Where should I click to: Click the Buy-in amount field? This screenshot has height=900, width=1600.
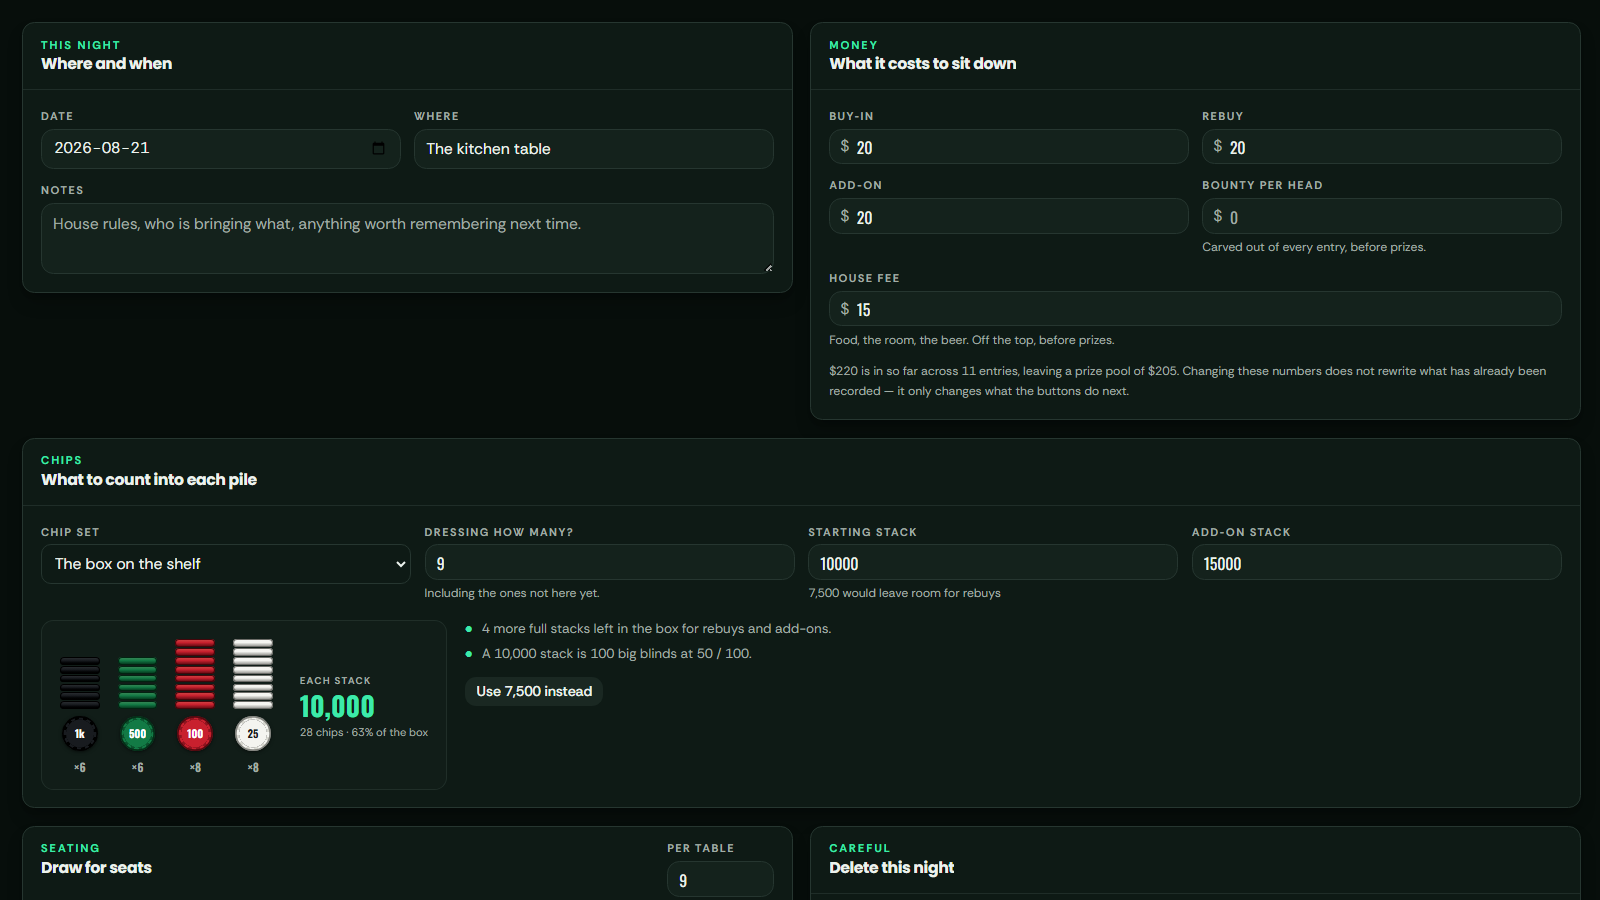click(1009, 147)
